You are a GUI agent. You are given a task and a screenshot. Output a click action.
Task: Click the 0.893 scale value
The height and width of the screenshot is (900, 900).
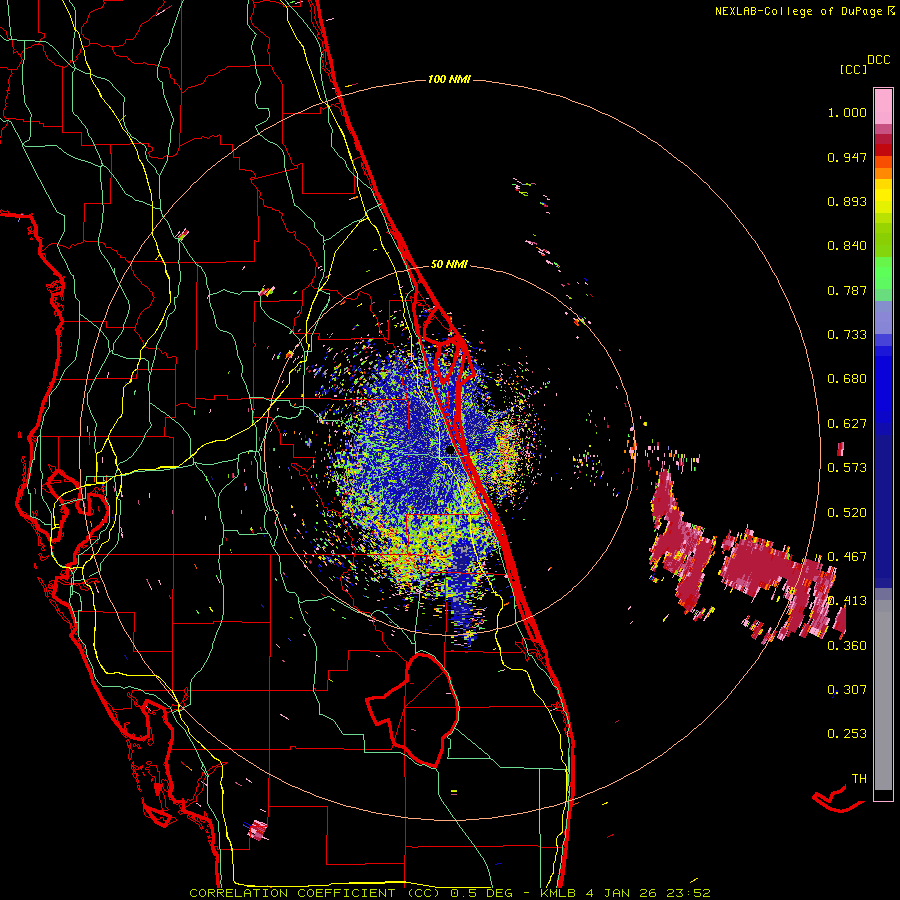coord(847,201)
